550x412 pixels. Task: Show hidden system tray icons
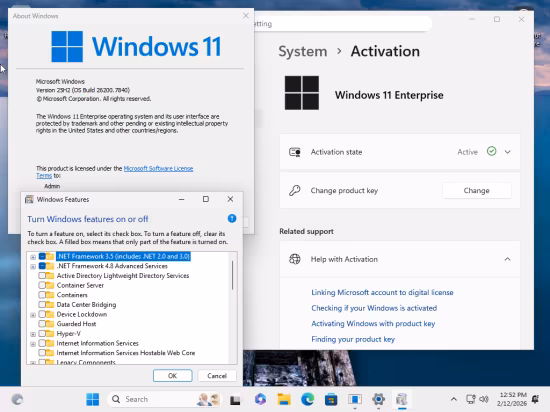tap(454, 399)
